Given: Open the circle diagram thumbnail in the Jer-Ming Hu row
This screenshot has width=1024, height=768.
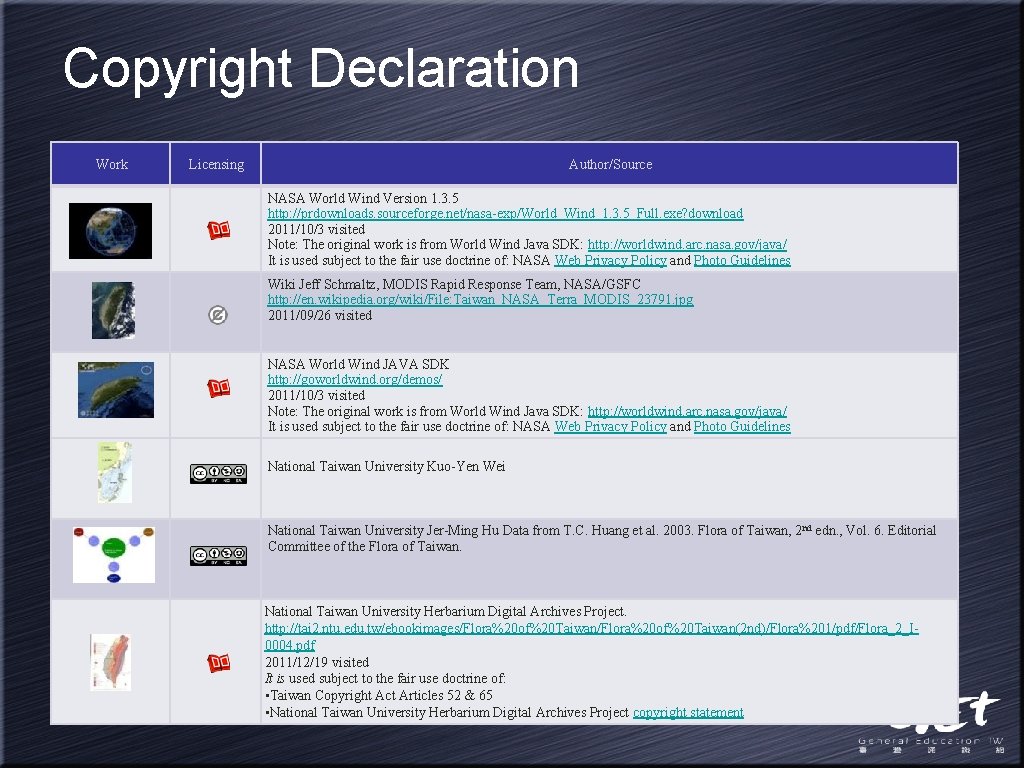Looking at the screenshot, I should 114,555.
